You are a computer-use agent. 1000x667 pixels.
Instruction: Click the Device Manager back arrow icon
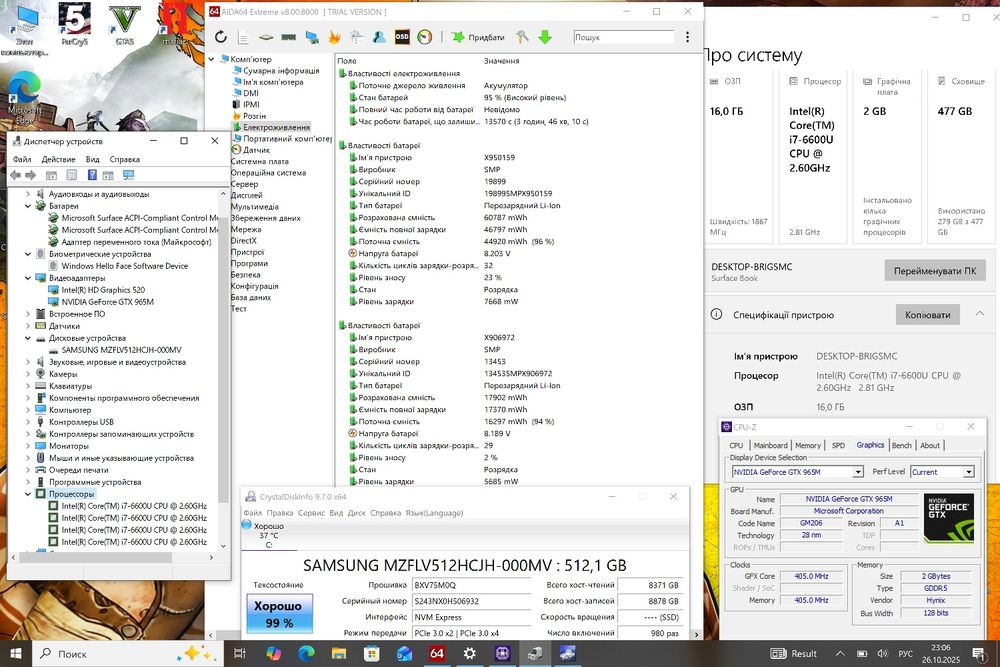coord(16,175)
